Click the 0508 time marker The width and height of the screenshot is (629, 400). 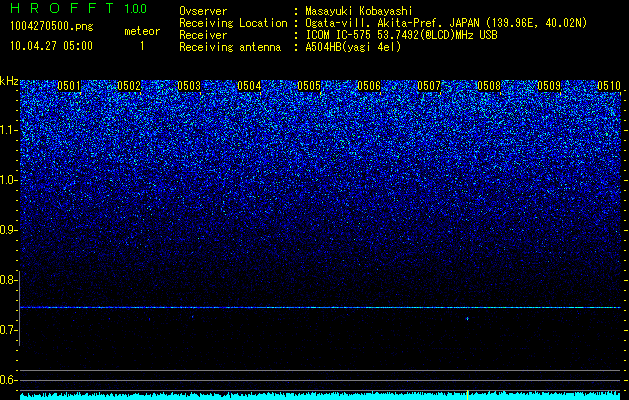(x=489, y=86)
